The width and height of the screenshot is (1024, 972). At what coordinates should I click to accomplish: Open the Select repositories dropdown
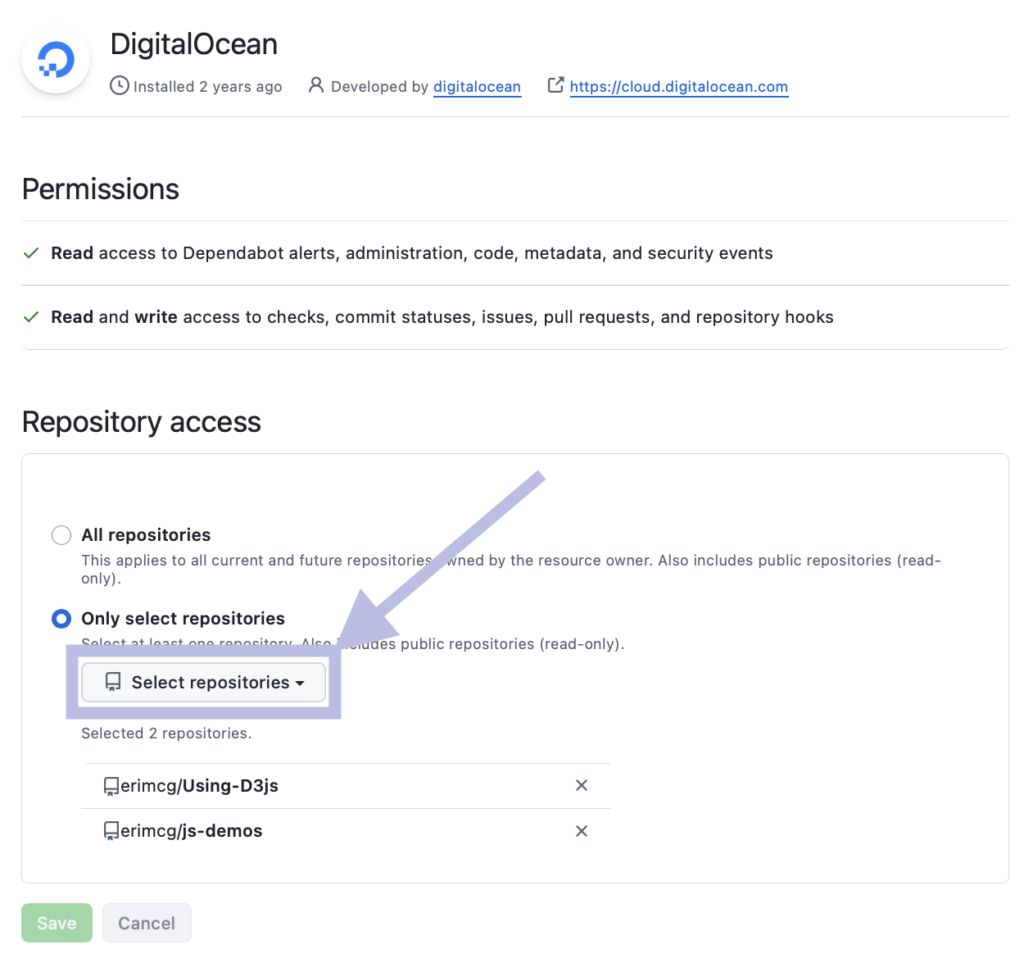(x=203, y=683)
